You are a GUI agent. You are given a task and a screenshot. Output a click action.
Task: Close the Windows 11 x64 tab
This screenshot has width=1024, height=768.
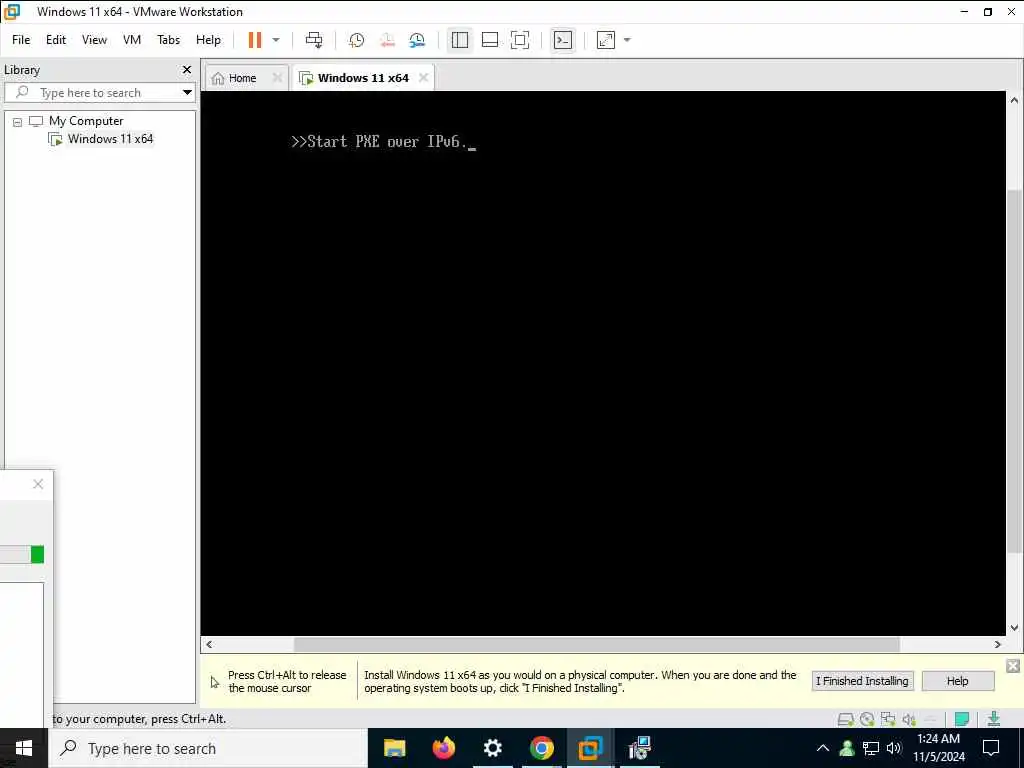[x=423, y=78]
